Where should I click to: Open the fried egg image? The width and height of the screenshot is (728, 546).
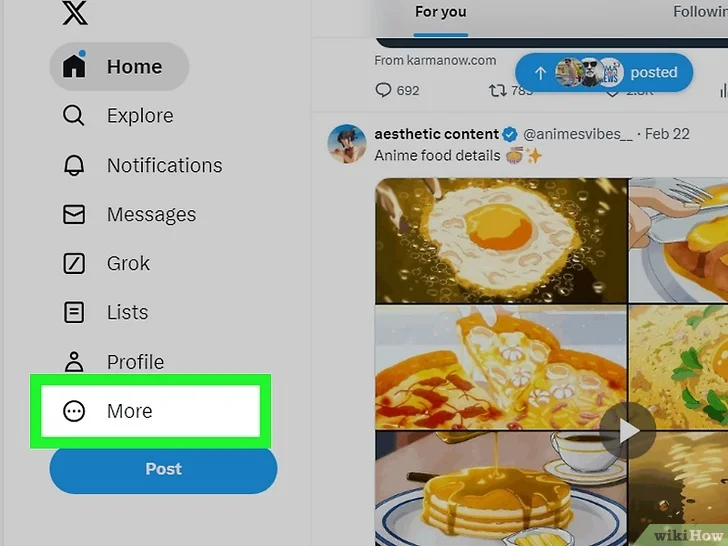coord(501,240)
